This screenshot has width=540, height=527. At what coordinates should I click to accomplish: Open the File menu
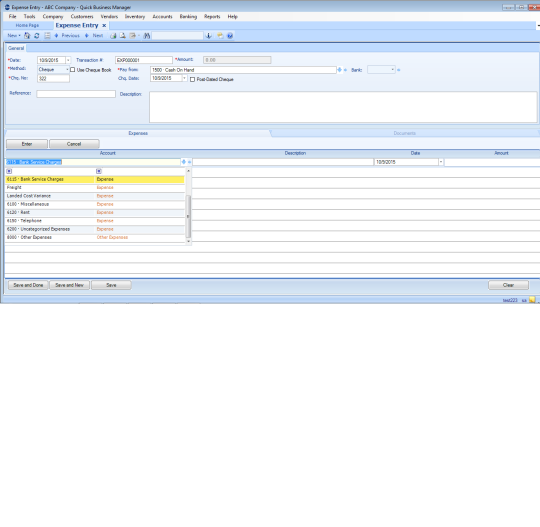[x=13, y=17]
